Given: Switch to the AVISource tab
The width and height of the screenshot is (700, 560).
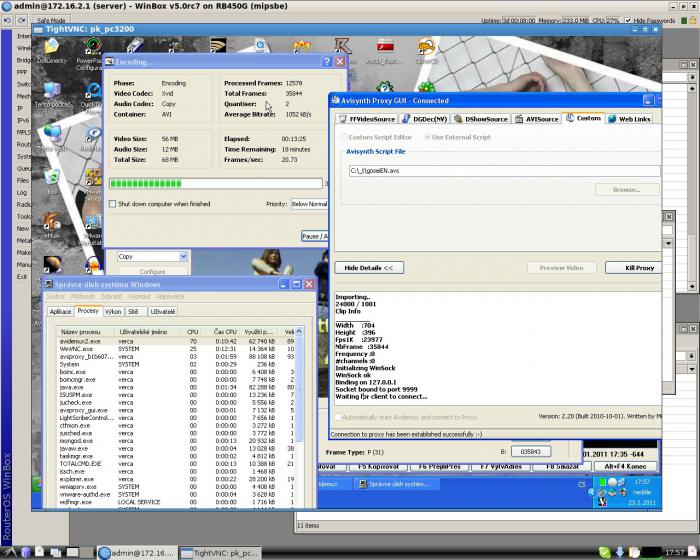Looking at the screenshot, I should coord(537,119).
